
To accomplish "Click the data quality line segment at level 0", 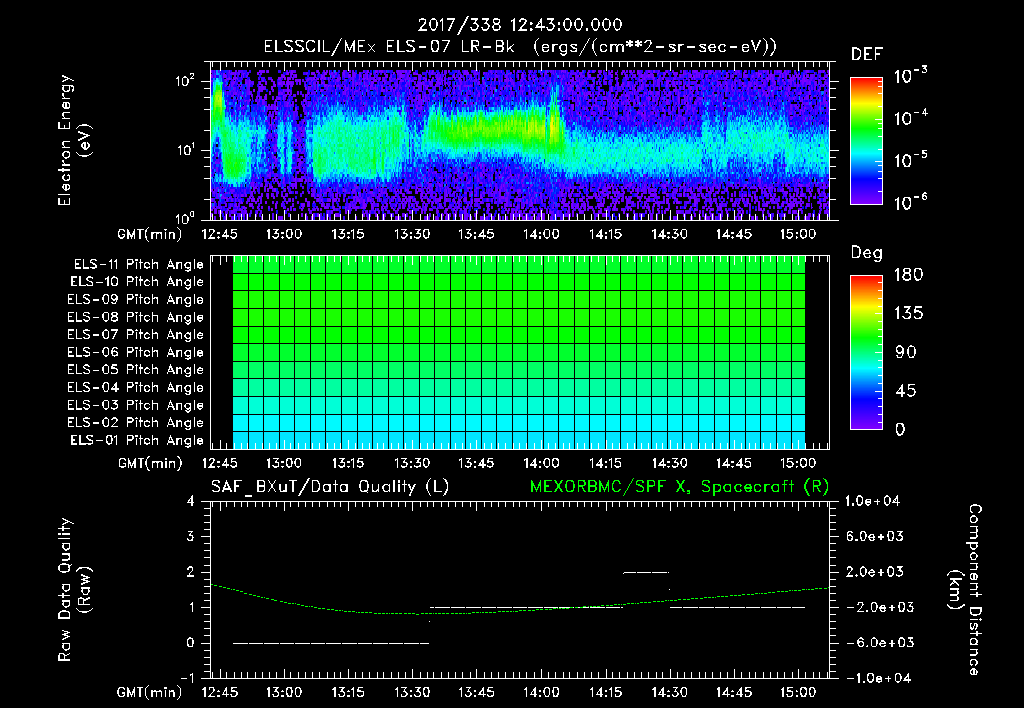I will pyautogui.click(x=331, y=643).
